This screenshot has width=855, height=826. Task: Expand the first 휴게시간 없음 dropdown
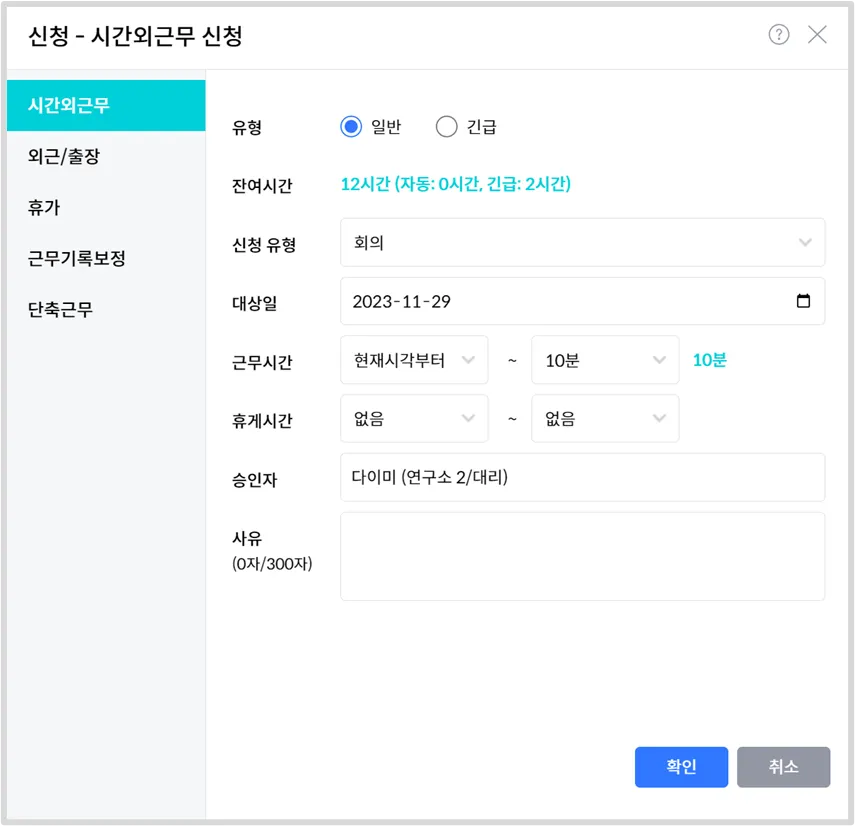point(414,419)
